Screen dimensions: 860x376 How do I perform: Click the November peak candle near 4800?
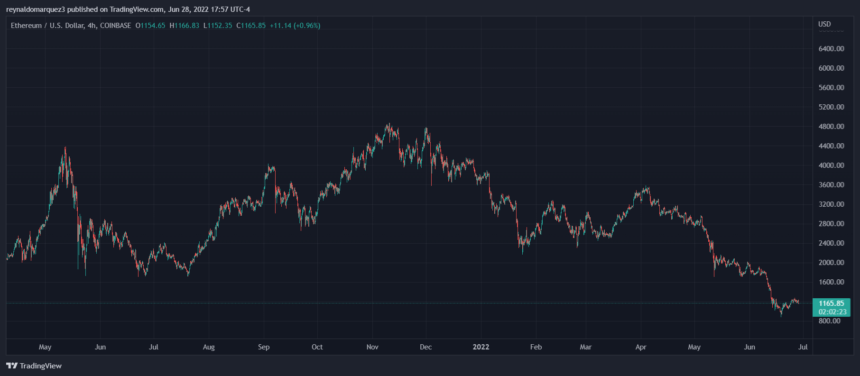[x=388, y=128]
